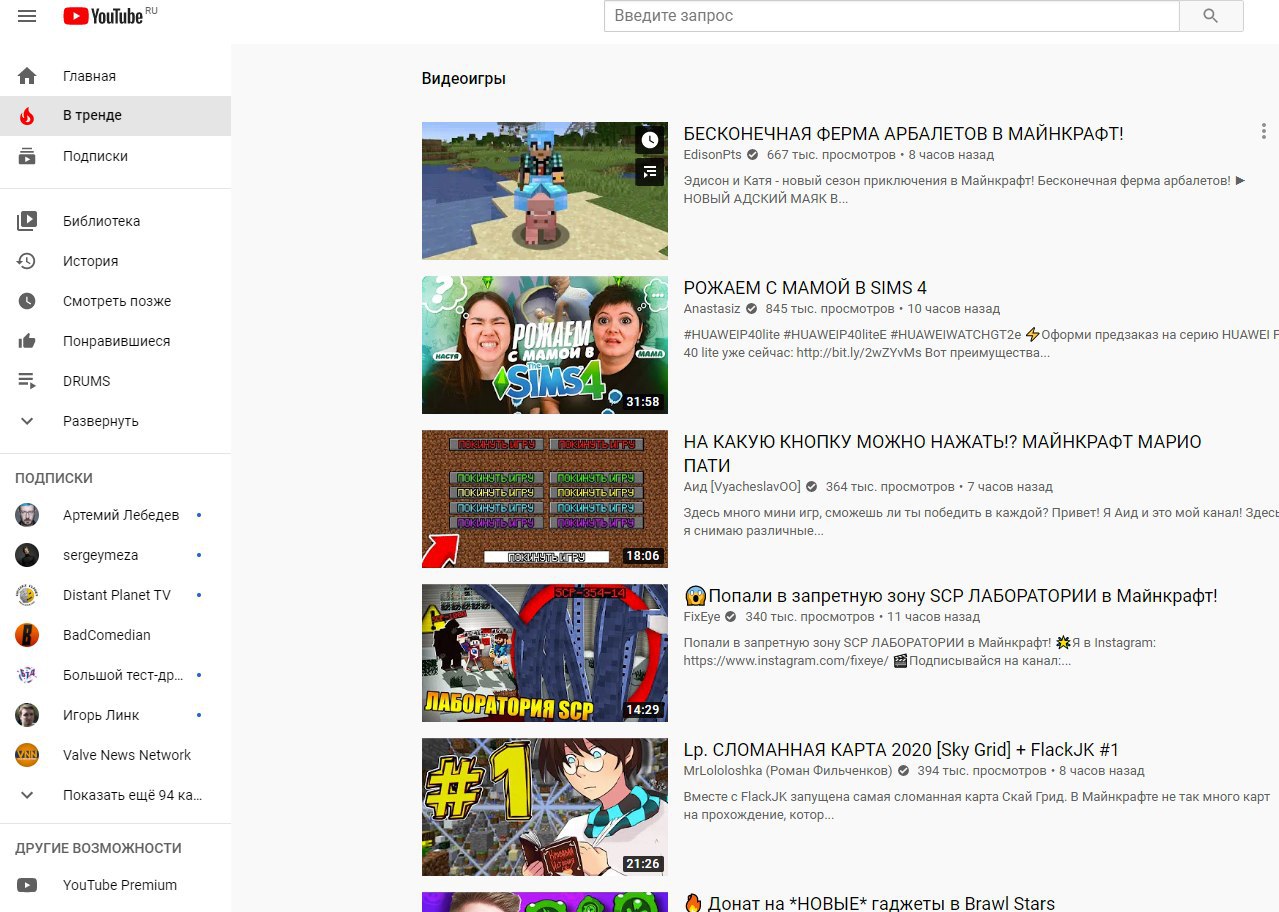Screen dimensions: 1279x912
Task: Open Смотреть позже menu label
Action: [117, 301]
